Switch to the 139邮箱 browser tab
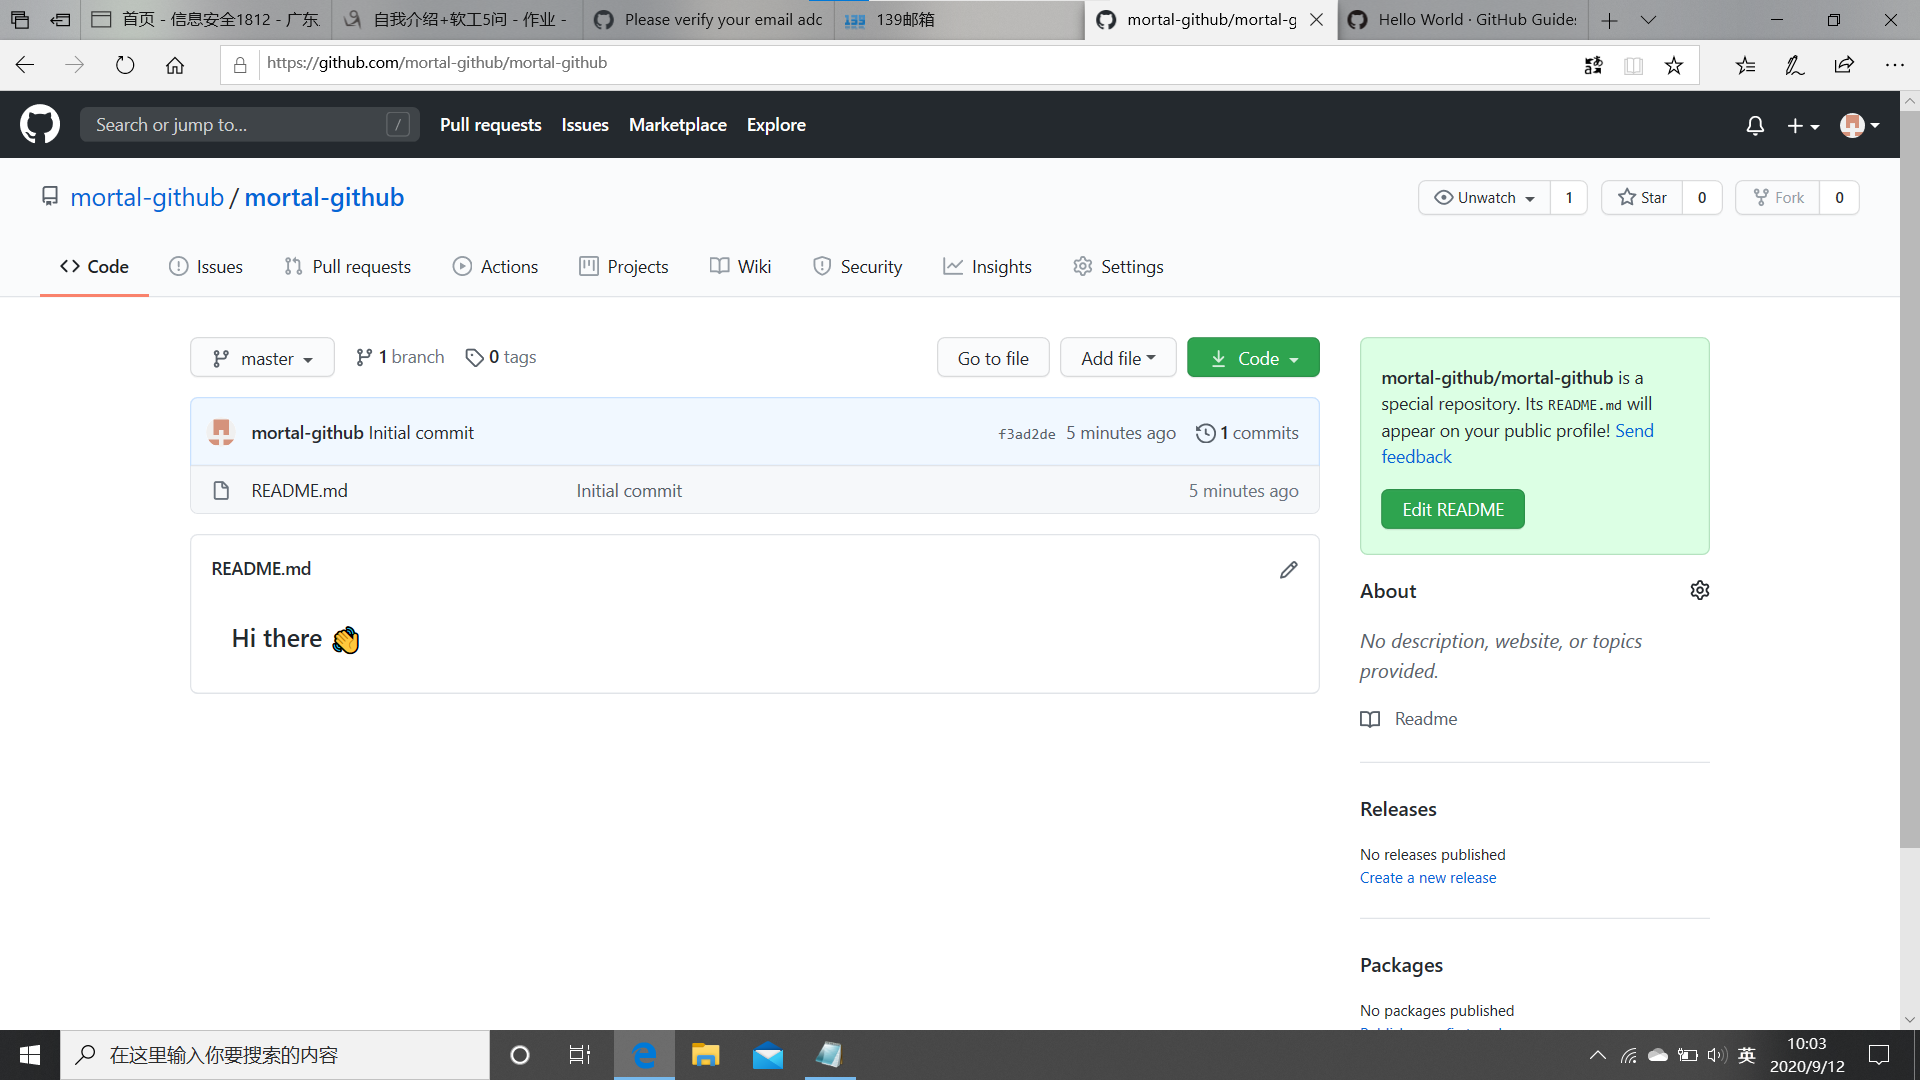 point(959,20)
